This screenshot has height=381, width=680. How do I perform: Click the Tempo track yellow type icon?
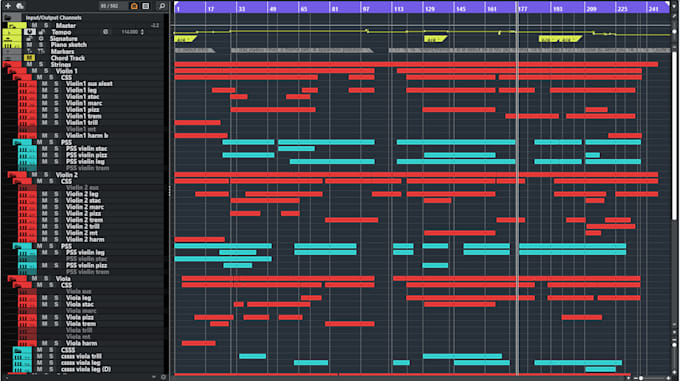point(12,32)
